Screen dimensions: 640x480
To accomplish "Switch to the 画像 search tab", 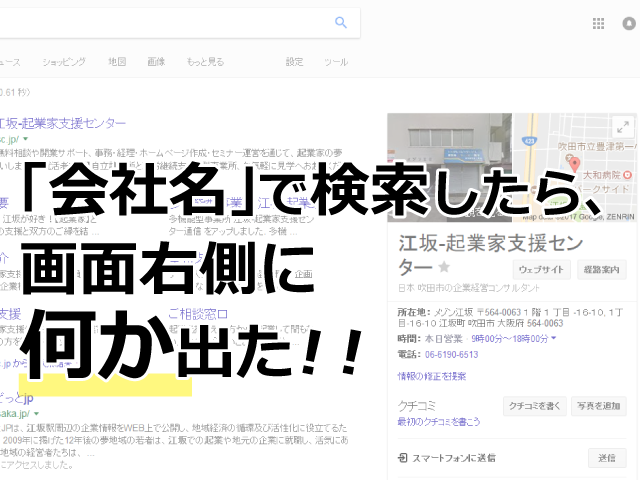I will click(x=156, y=62).
